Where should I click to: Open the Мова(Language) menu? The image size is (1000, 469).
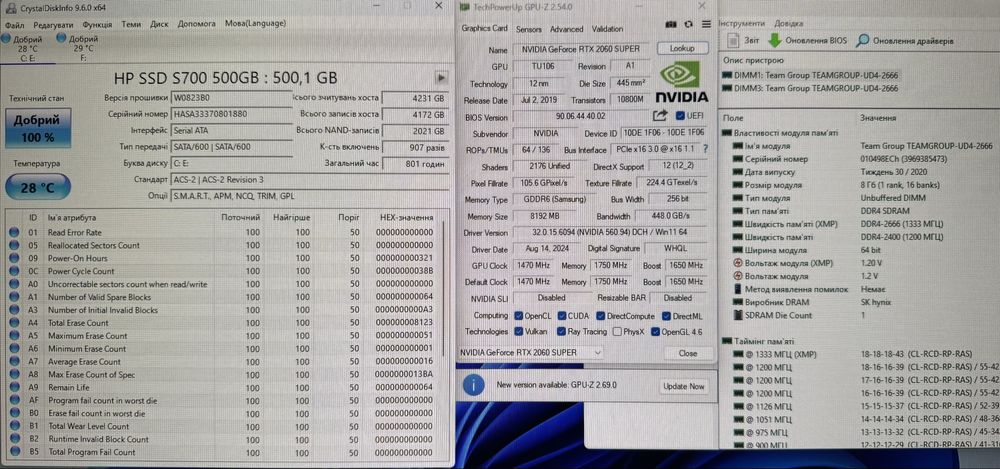pyautogui.click(x=255, y=24)
